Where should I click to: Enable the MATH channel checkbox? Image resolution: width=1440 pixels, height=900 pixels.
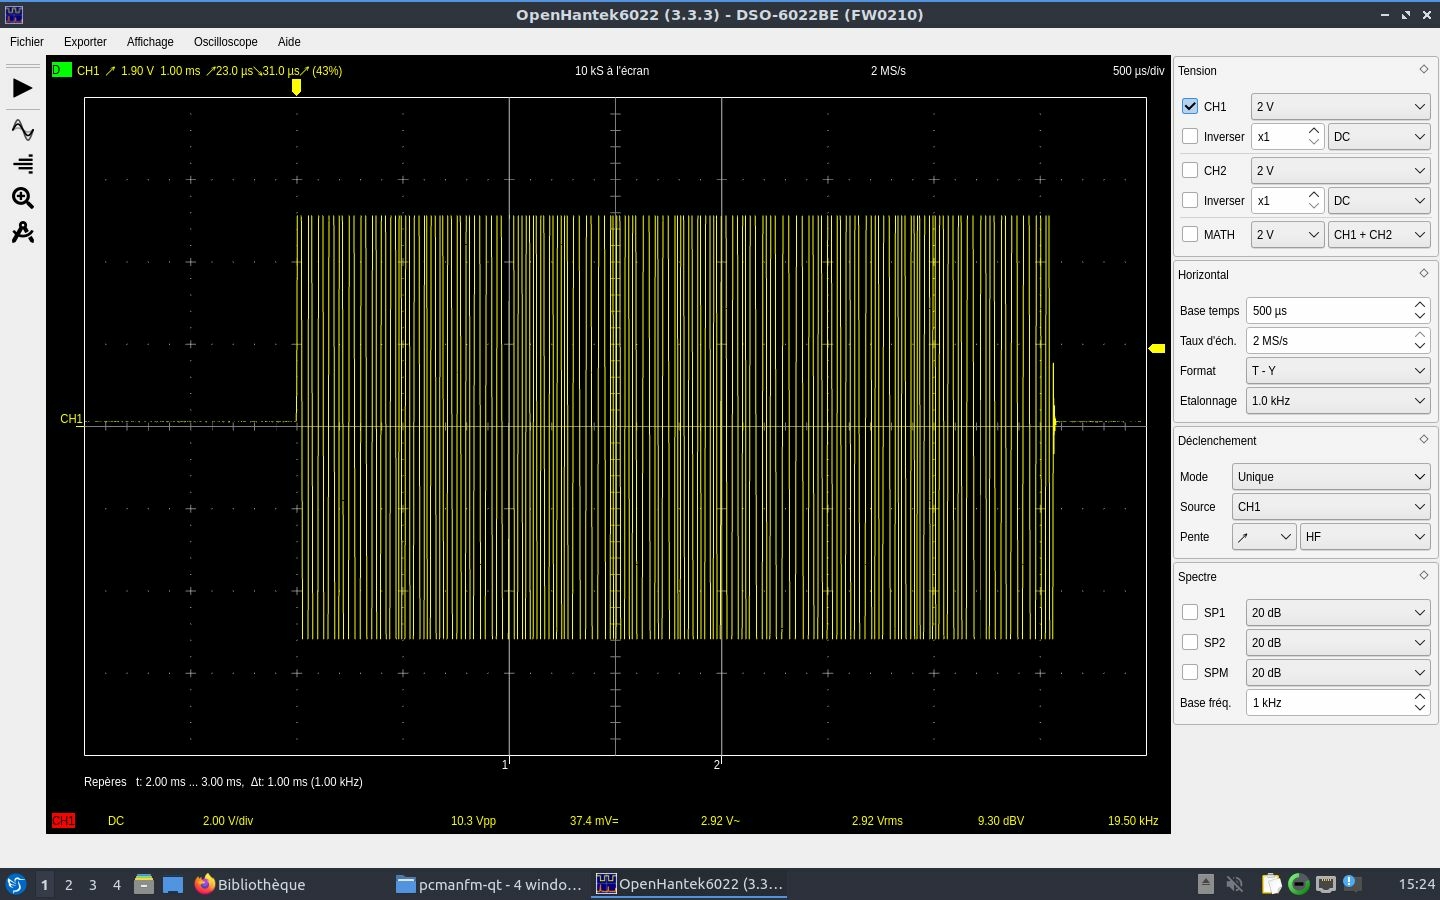1190,234
